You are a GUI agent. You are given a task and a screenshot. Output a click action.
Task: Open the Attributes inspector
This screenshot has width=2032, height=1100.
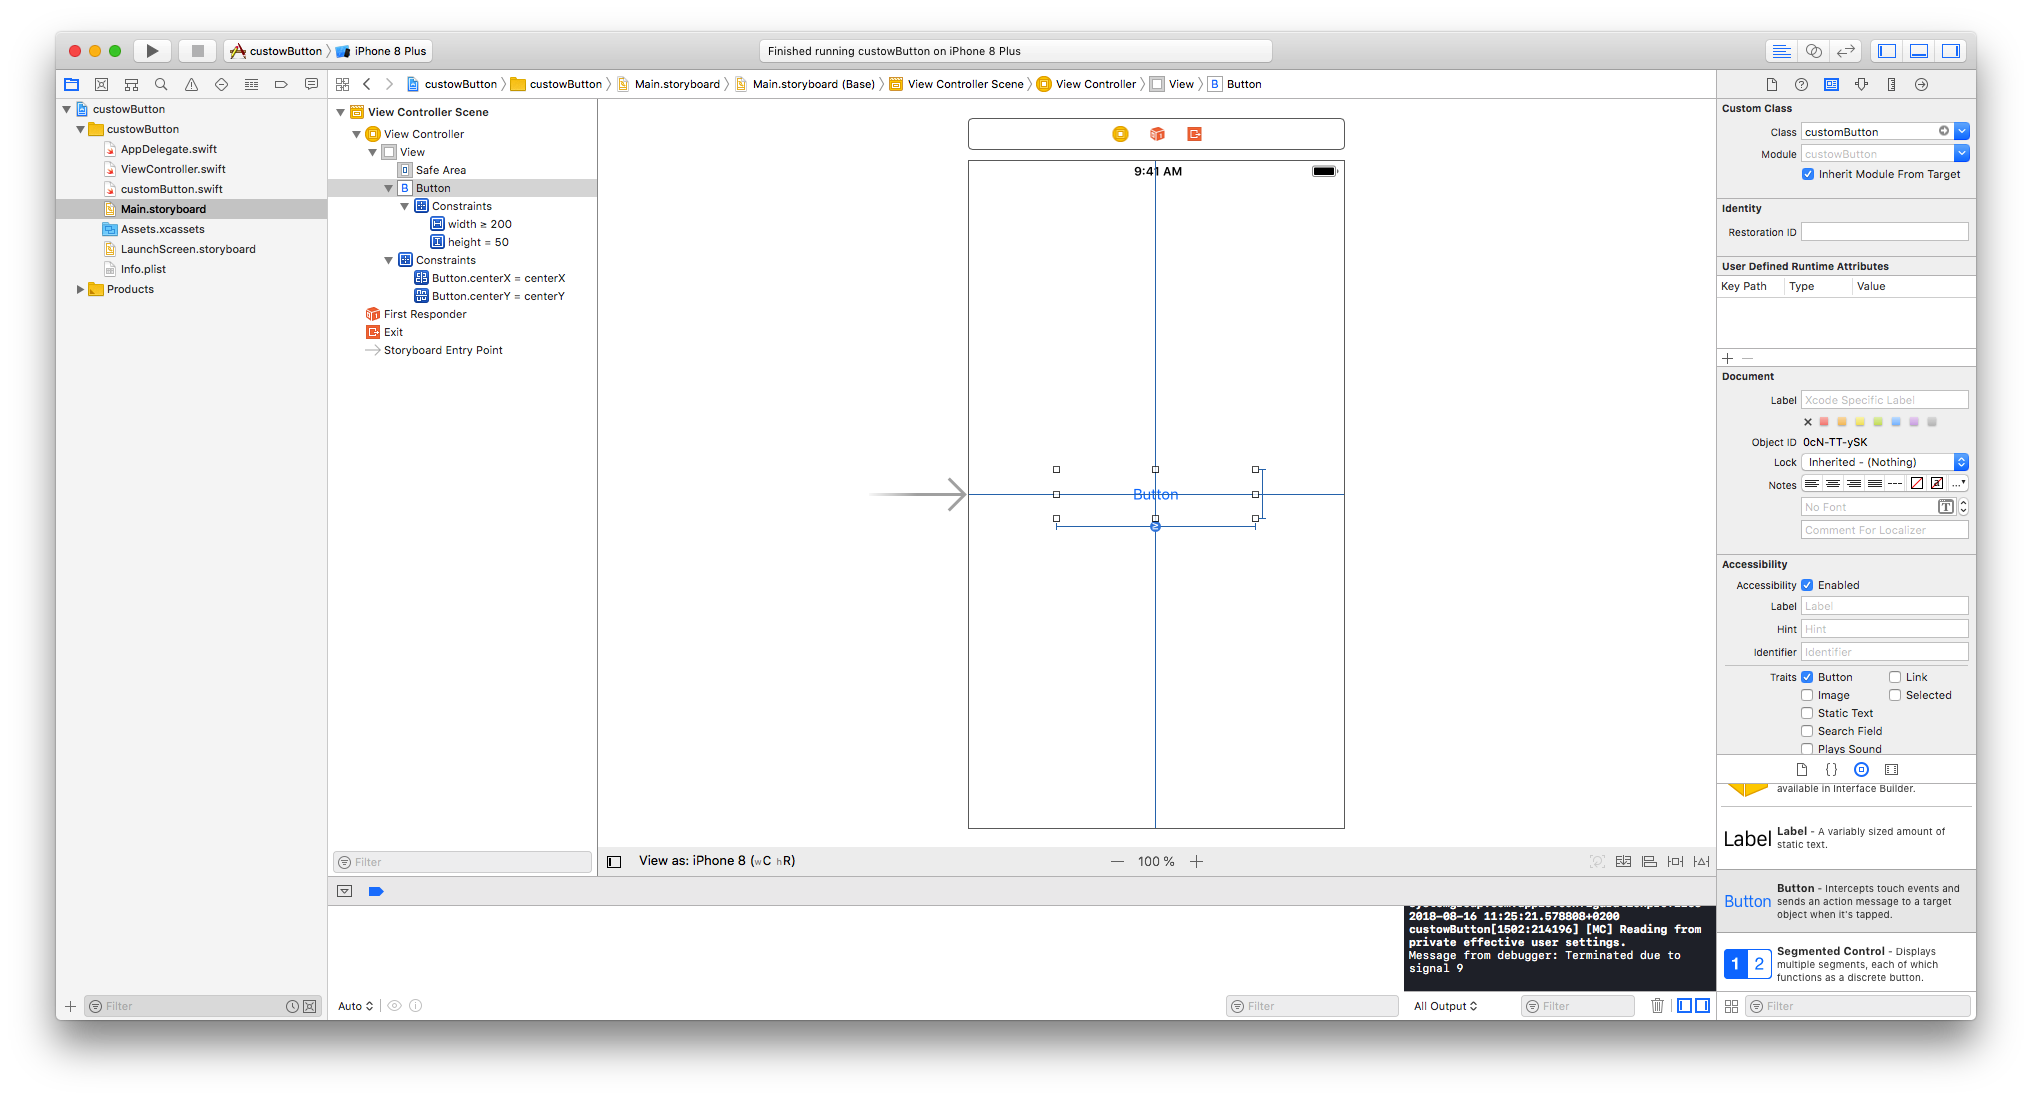1861,85
